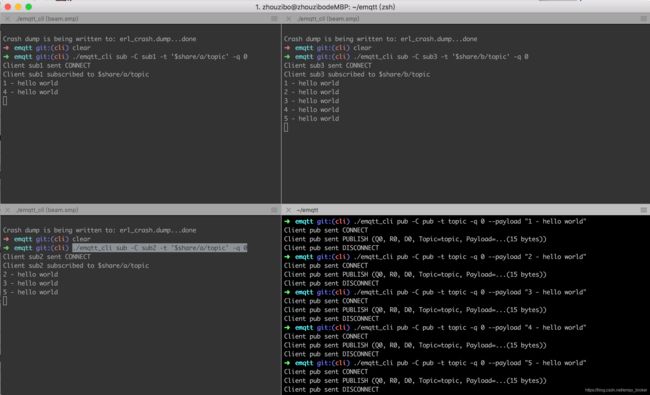The width and height of the screenshot is (650, 395).
Task: Click '2 - hello world' in sub2 pane
Action: [x=30, y=274]
